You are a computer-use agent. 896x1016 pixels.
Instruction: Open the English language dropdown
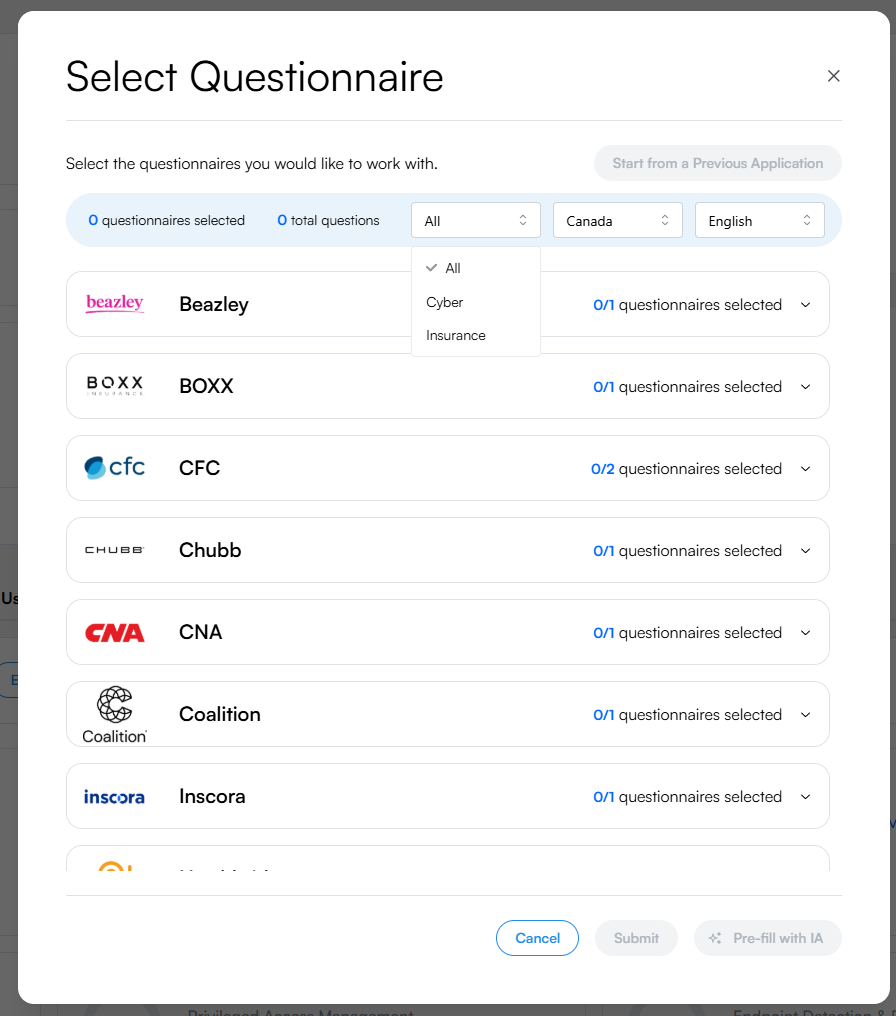pos(759,220)
